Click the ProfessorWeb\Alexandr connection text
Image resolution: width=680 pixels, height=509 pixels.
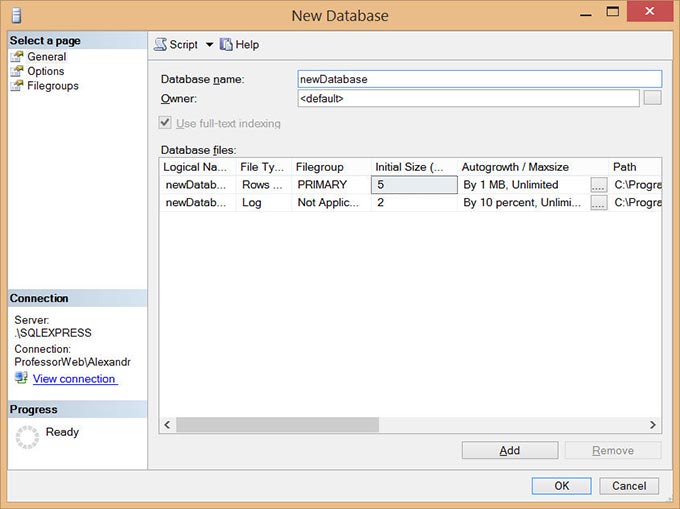[72, 362]
